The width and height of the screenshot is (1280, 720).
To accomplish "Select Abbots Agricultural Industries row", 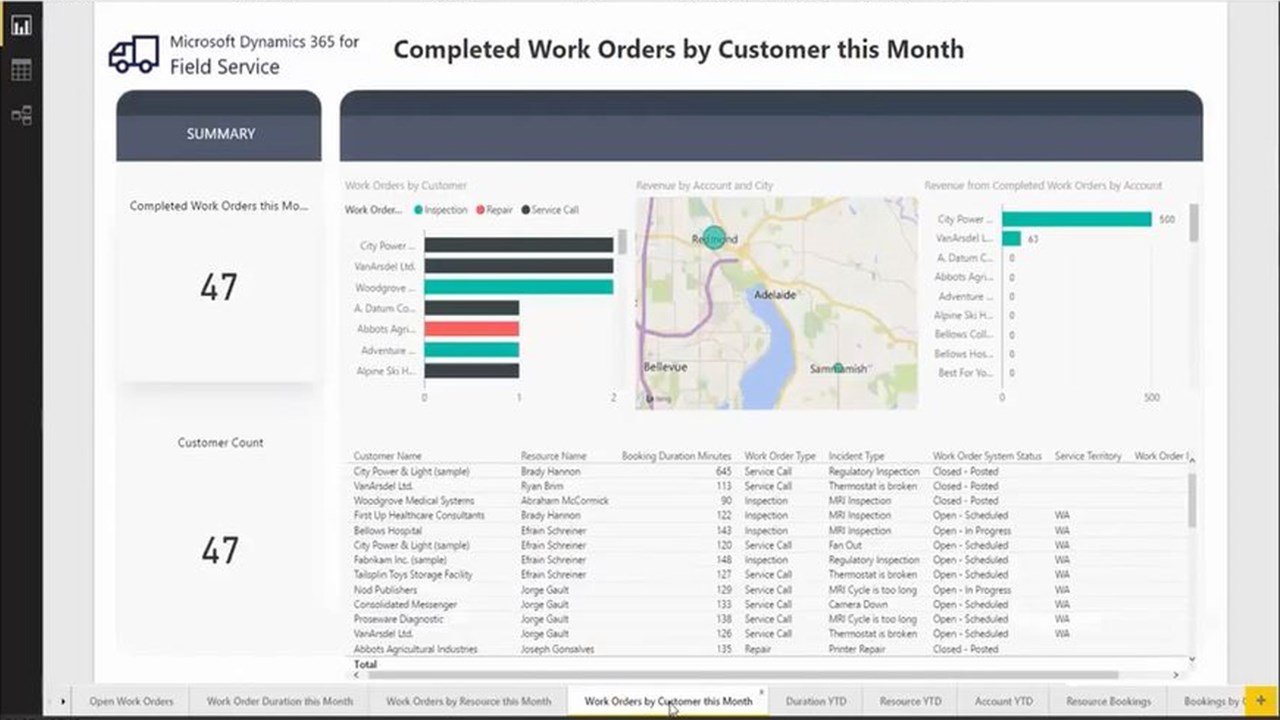I will pyautogui.click(x=771, y=649).
